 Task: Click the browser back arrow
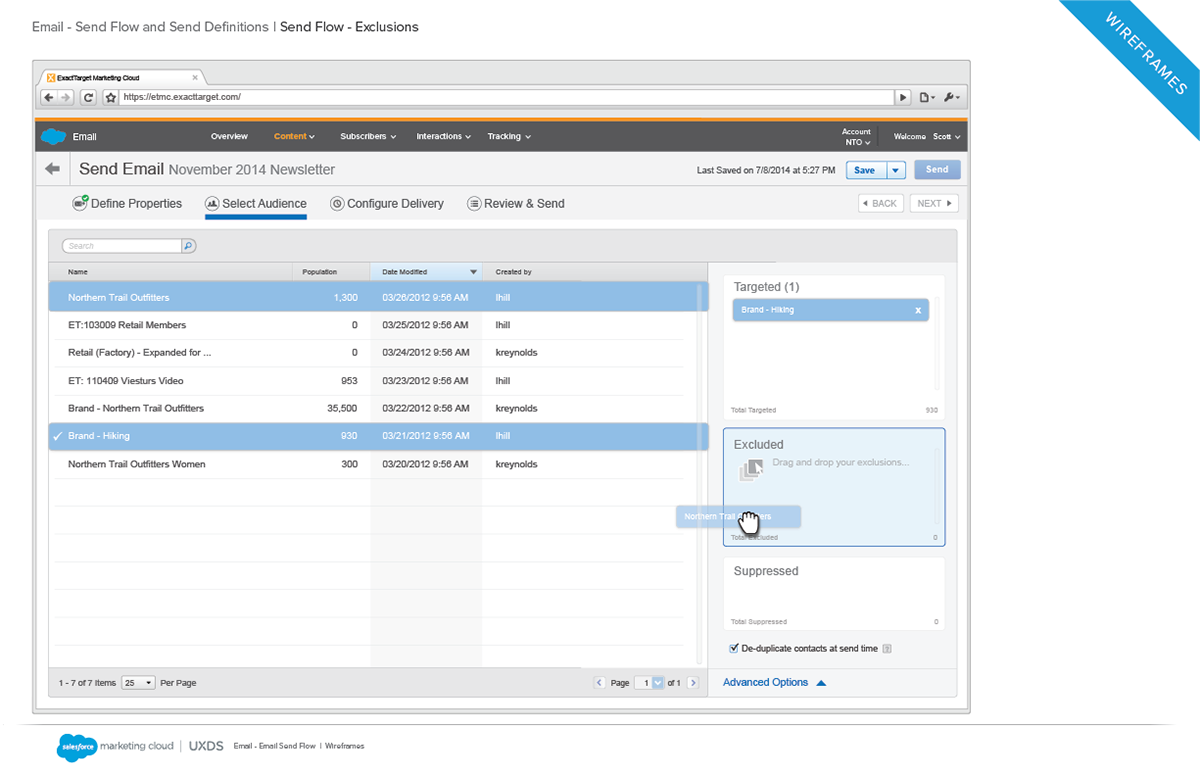pos(49,97)
